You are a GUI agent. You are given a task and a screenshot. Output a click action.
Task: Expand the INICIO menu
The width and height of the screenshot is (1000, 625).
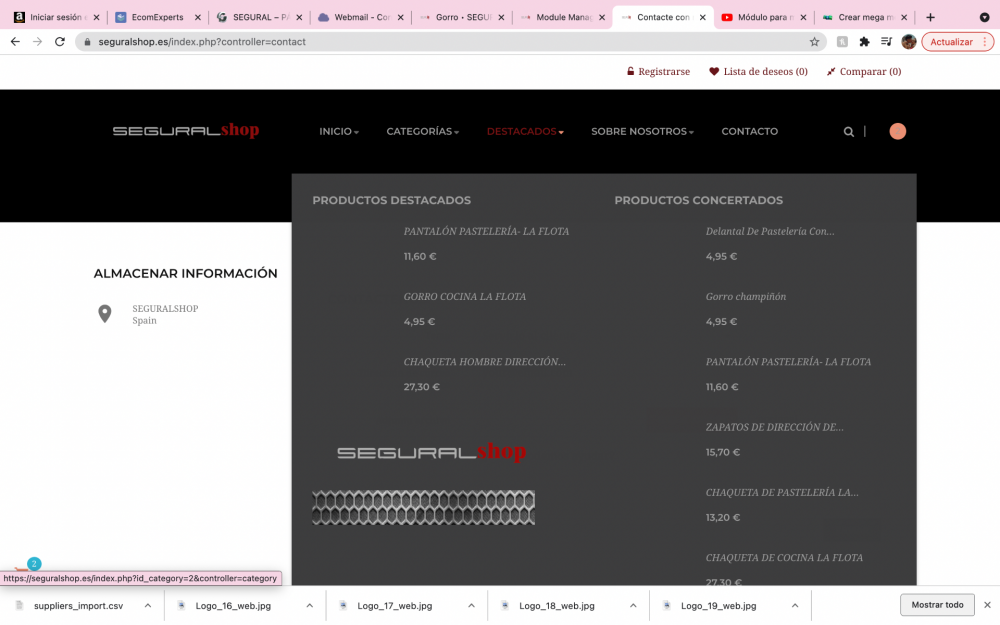click(x=339, y=131)
